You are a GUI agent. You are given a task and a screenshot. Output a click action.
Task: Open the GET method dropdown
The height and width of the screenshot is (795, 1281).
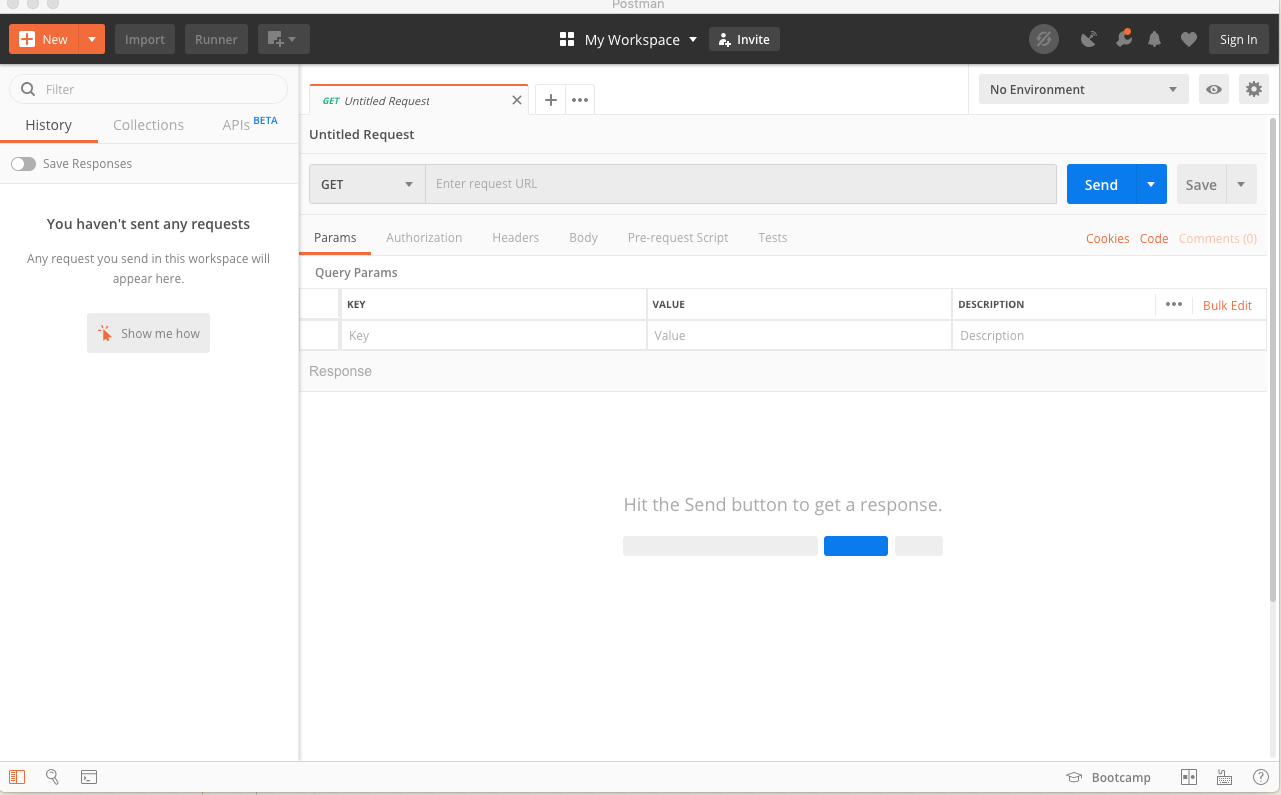(367, 184)
